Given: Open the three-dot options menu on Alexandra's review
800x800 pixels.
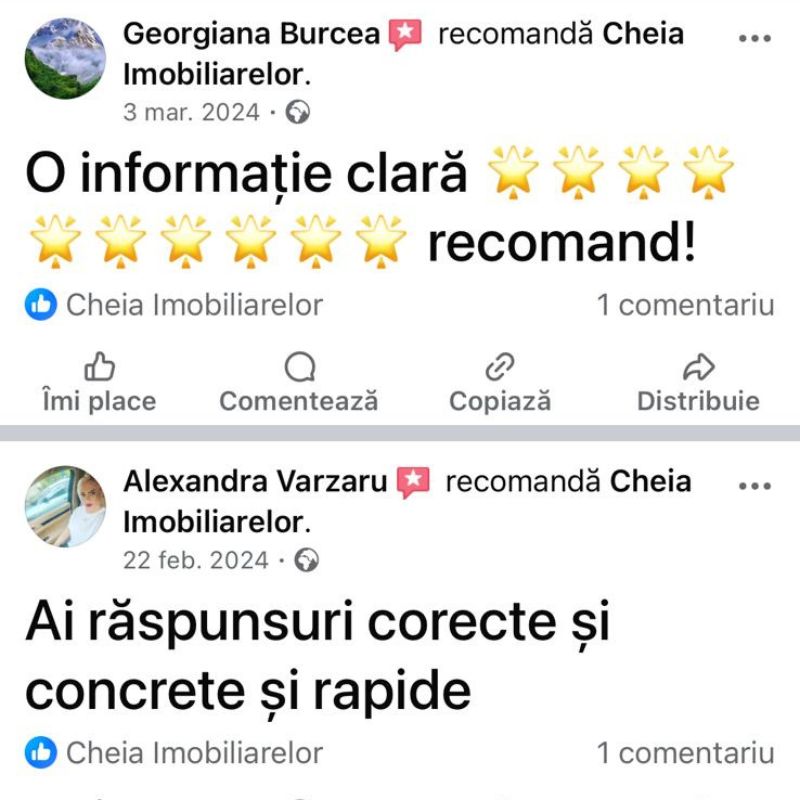Looking at the screenshot, I should tap(755, 486).
